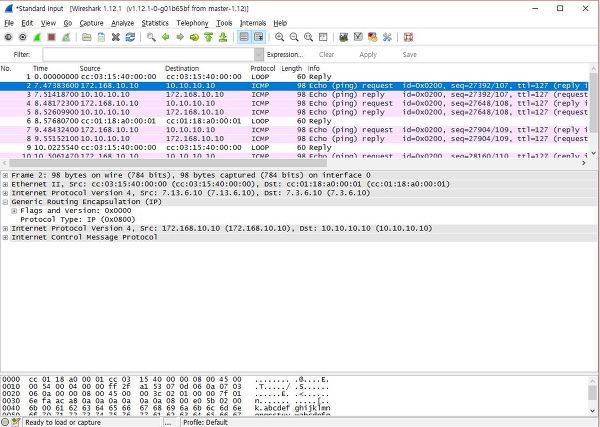Image resolution: width=600 pixels, height=427 pixels.
Task: Open the Capture menu
Action: pyautogui.click(x=91, y=23)
